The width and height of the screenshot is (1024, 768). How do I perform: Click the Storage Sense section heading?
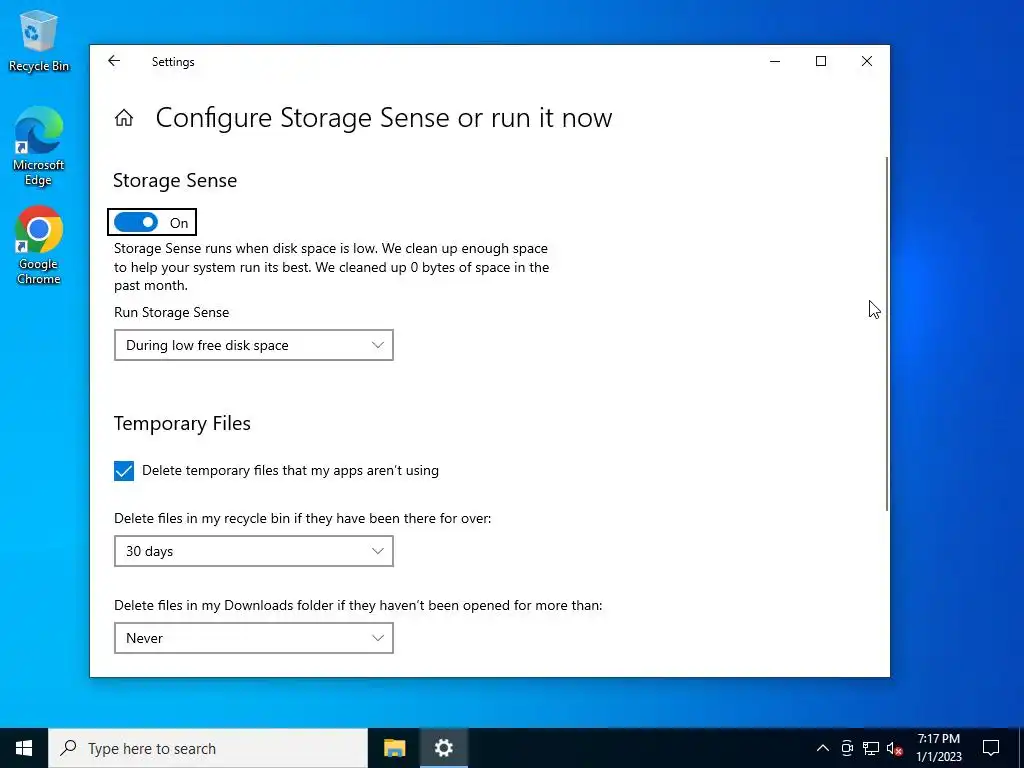175,180
